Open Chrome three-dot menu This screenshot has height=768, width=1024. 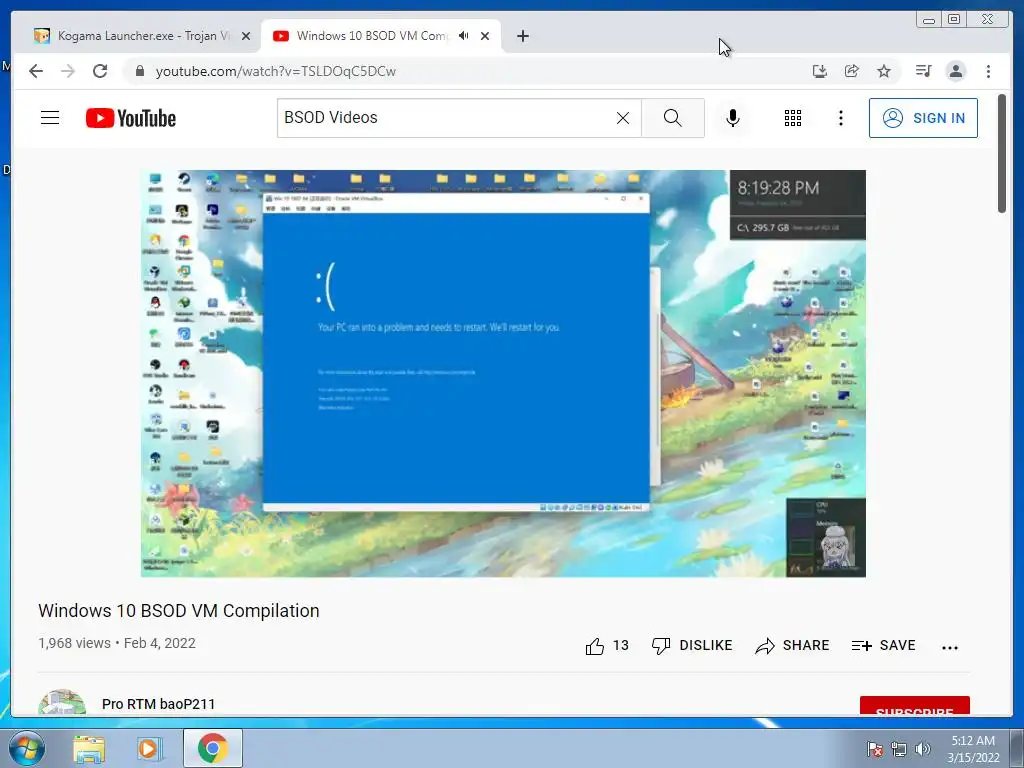pyautogui.click(x=988, y=71)
